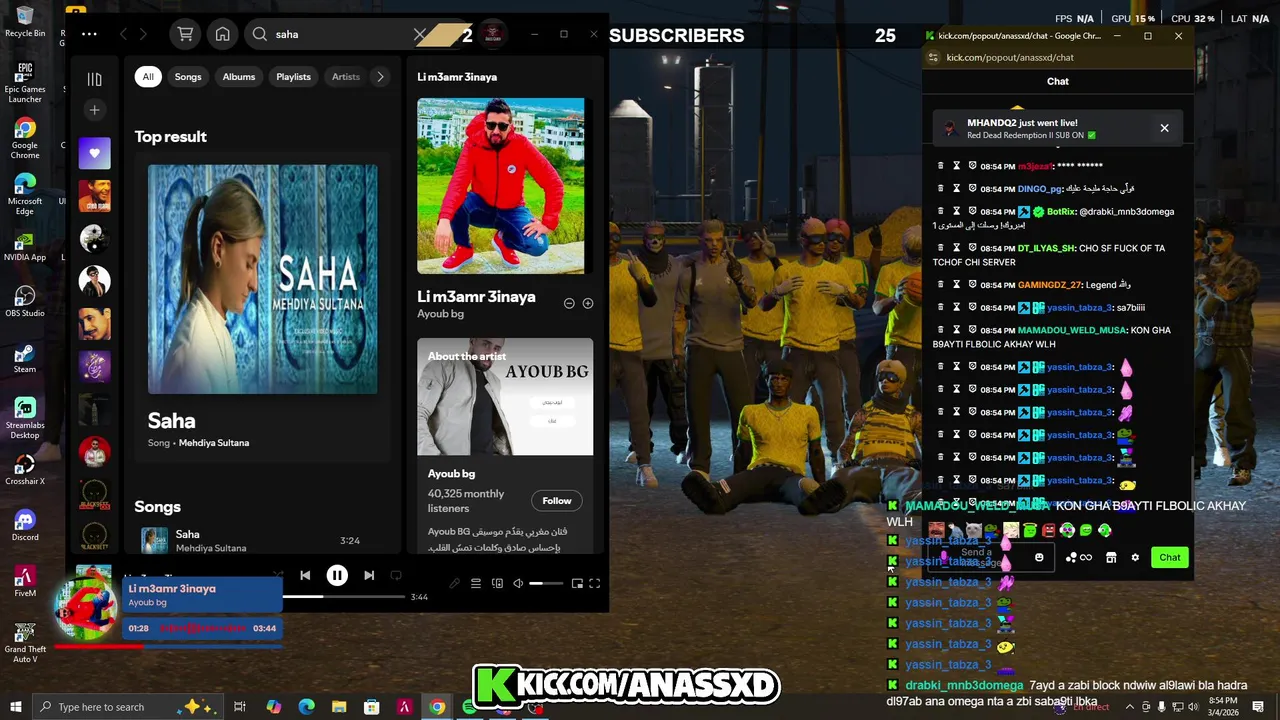The image size is (1280, 720).
Task: Go to Spotify Home
Action: tap(223, 34)
